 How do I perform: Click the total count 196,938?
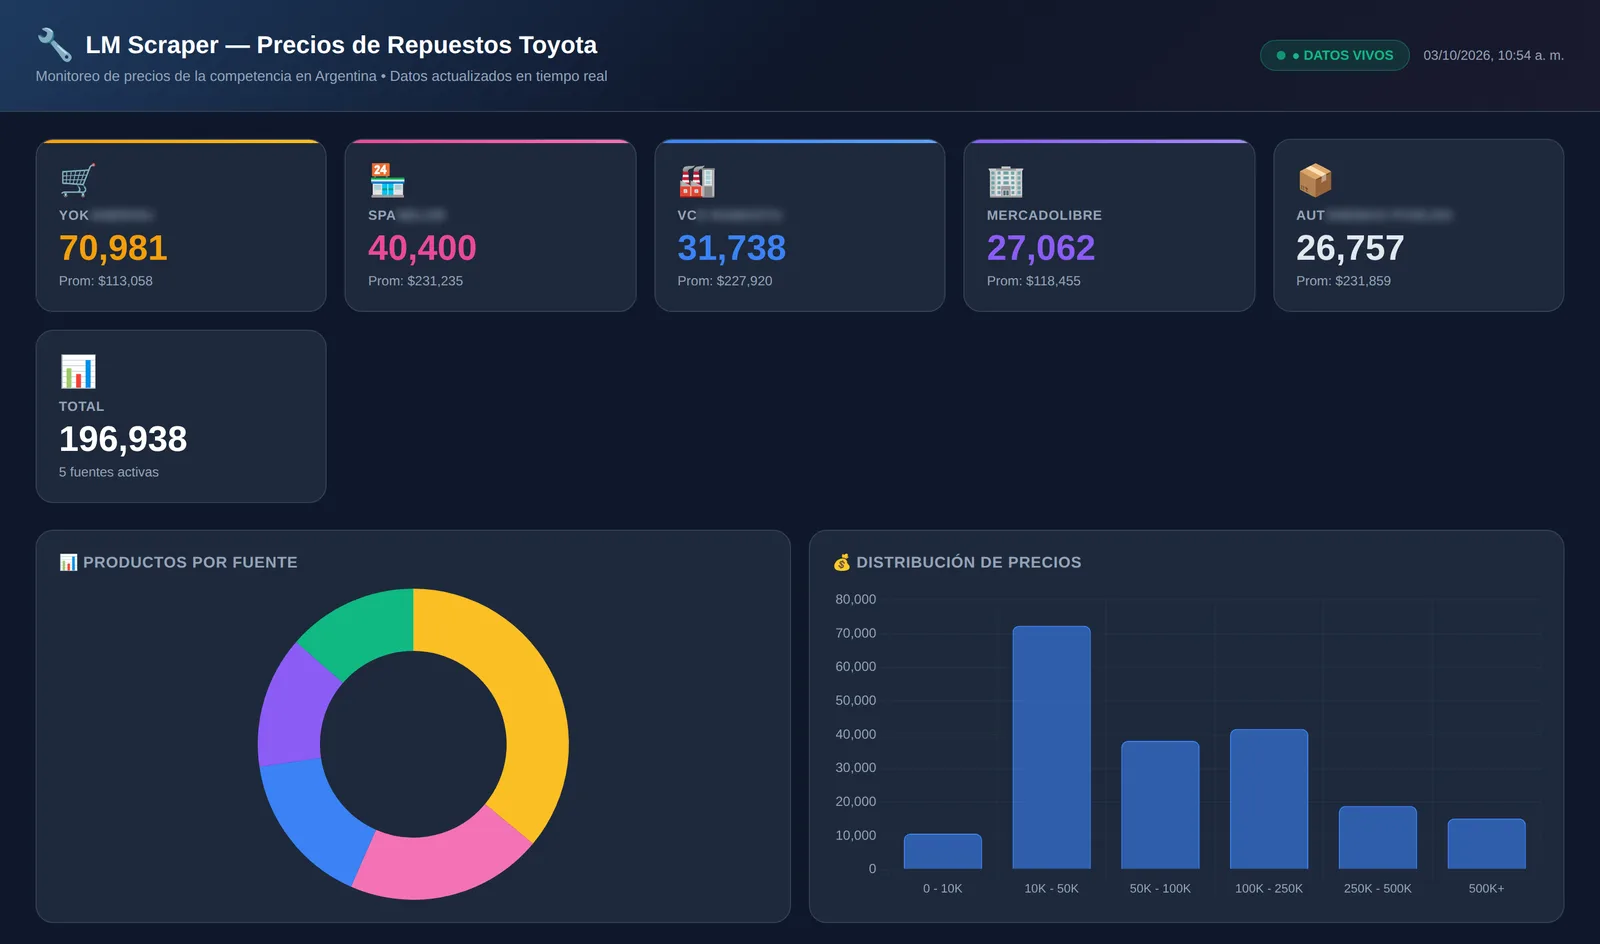point(123,439)
